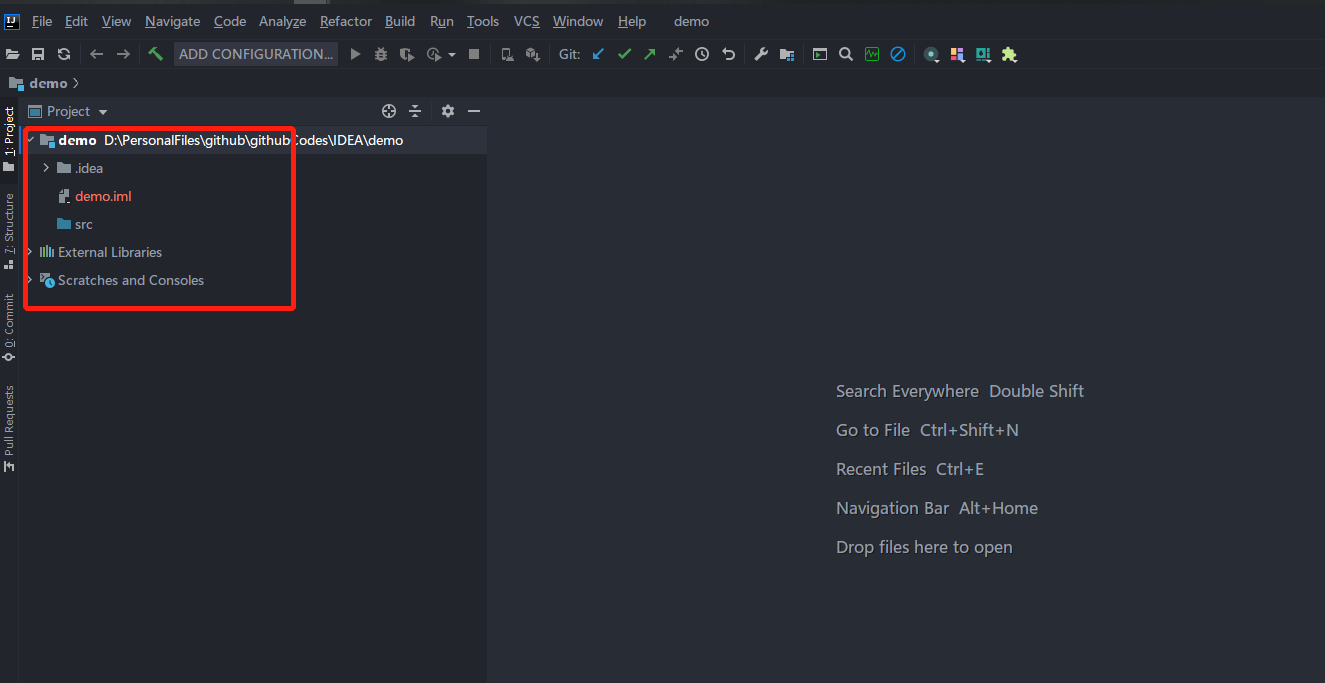Click the Search Everywhere magnifier icon
1325x683 pixels.
pos(846,54)
